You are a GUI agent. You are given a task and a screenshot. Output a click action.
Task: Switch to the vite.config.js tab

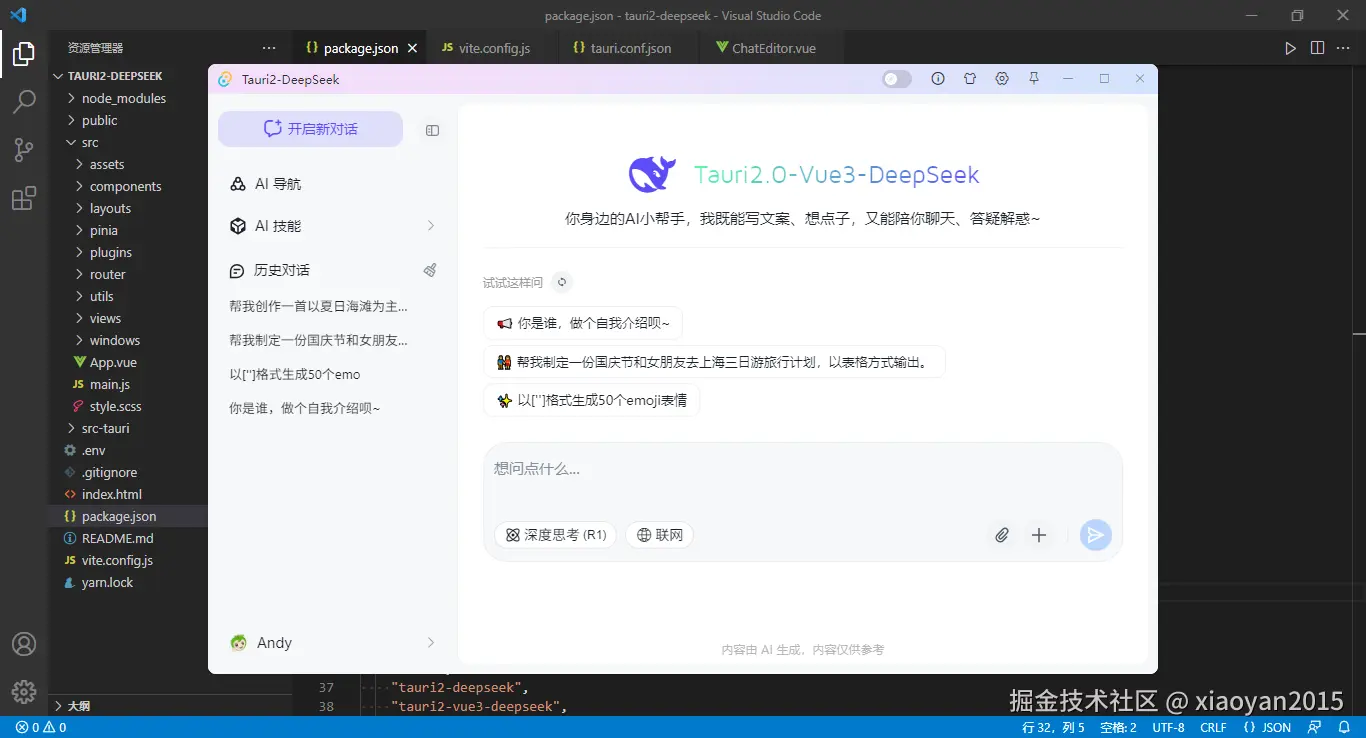(487, 47)
